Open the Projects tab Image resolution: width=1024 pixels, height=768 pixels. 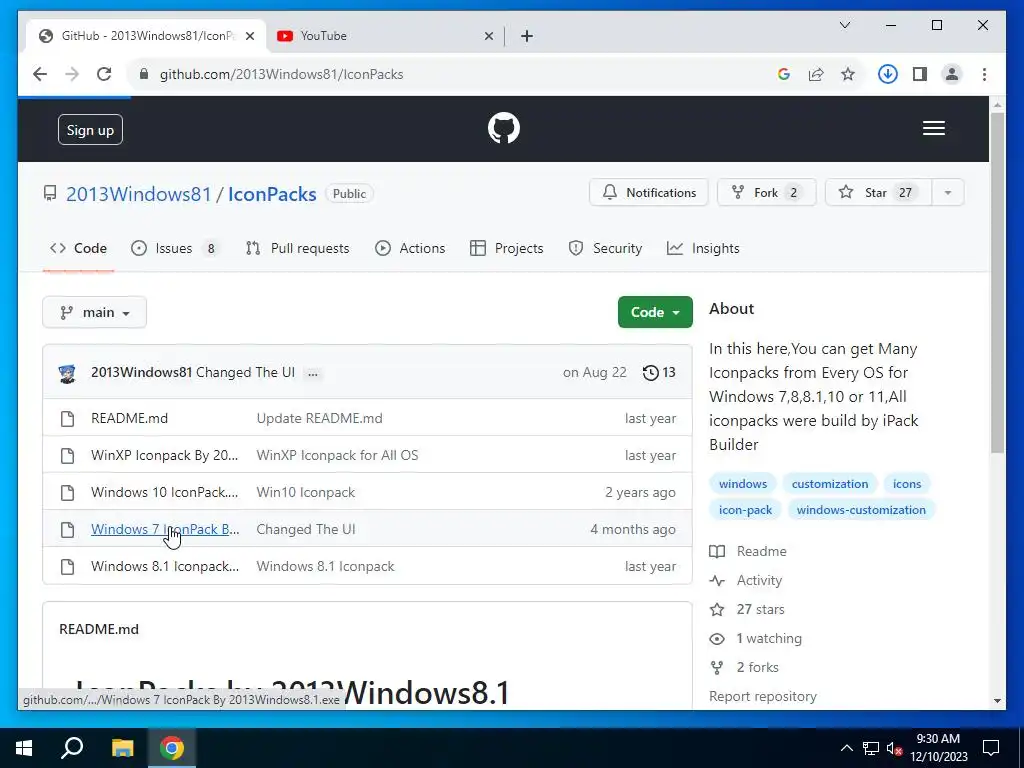pos(507,248)
